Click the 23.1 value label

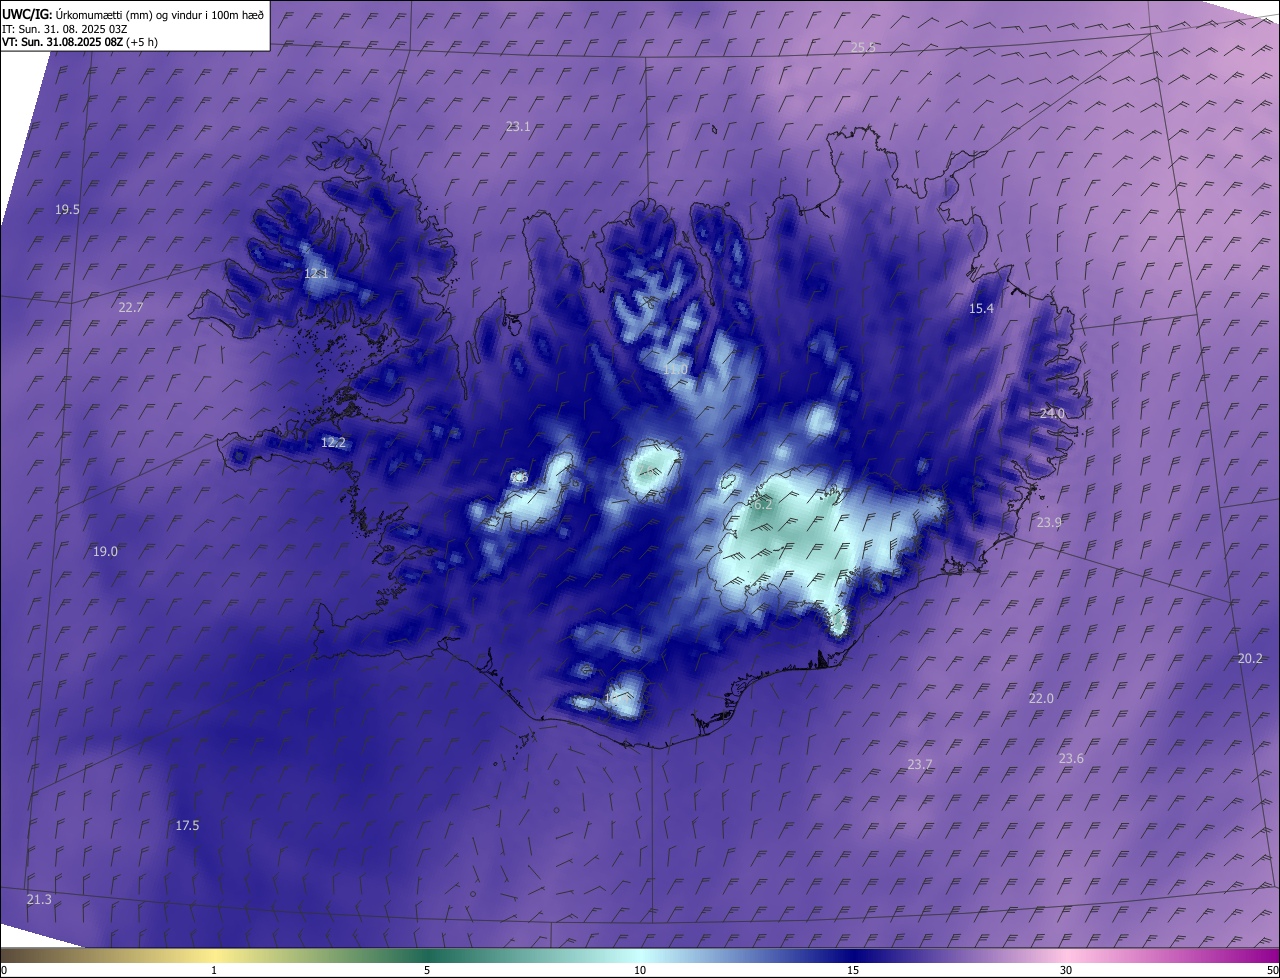click(518, 126)
